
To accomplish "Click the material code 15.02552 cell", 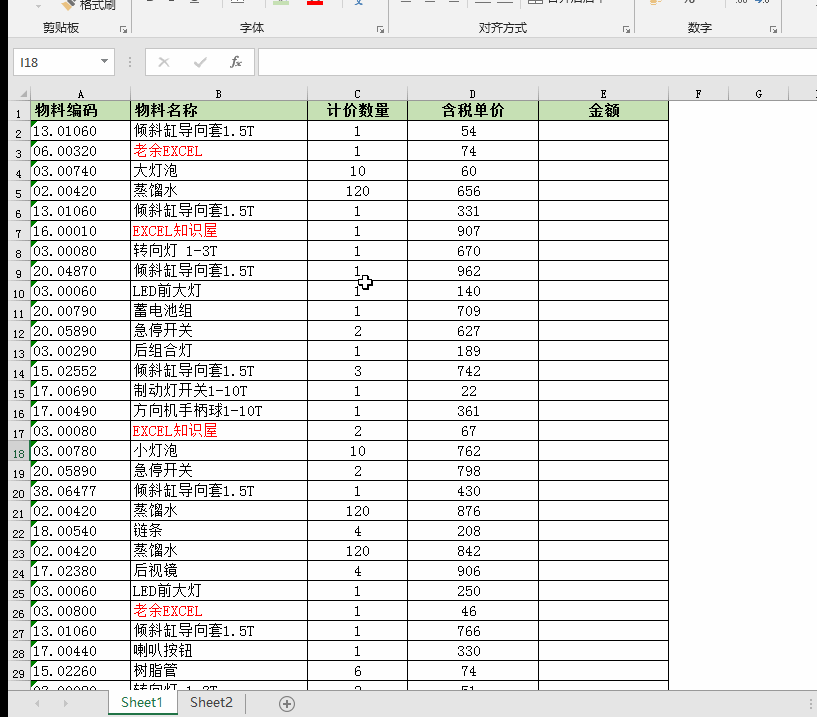I will pyautogui.click(x=80, y=371).
